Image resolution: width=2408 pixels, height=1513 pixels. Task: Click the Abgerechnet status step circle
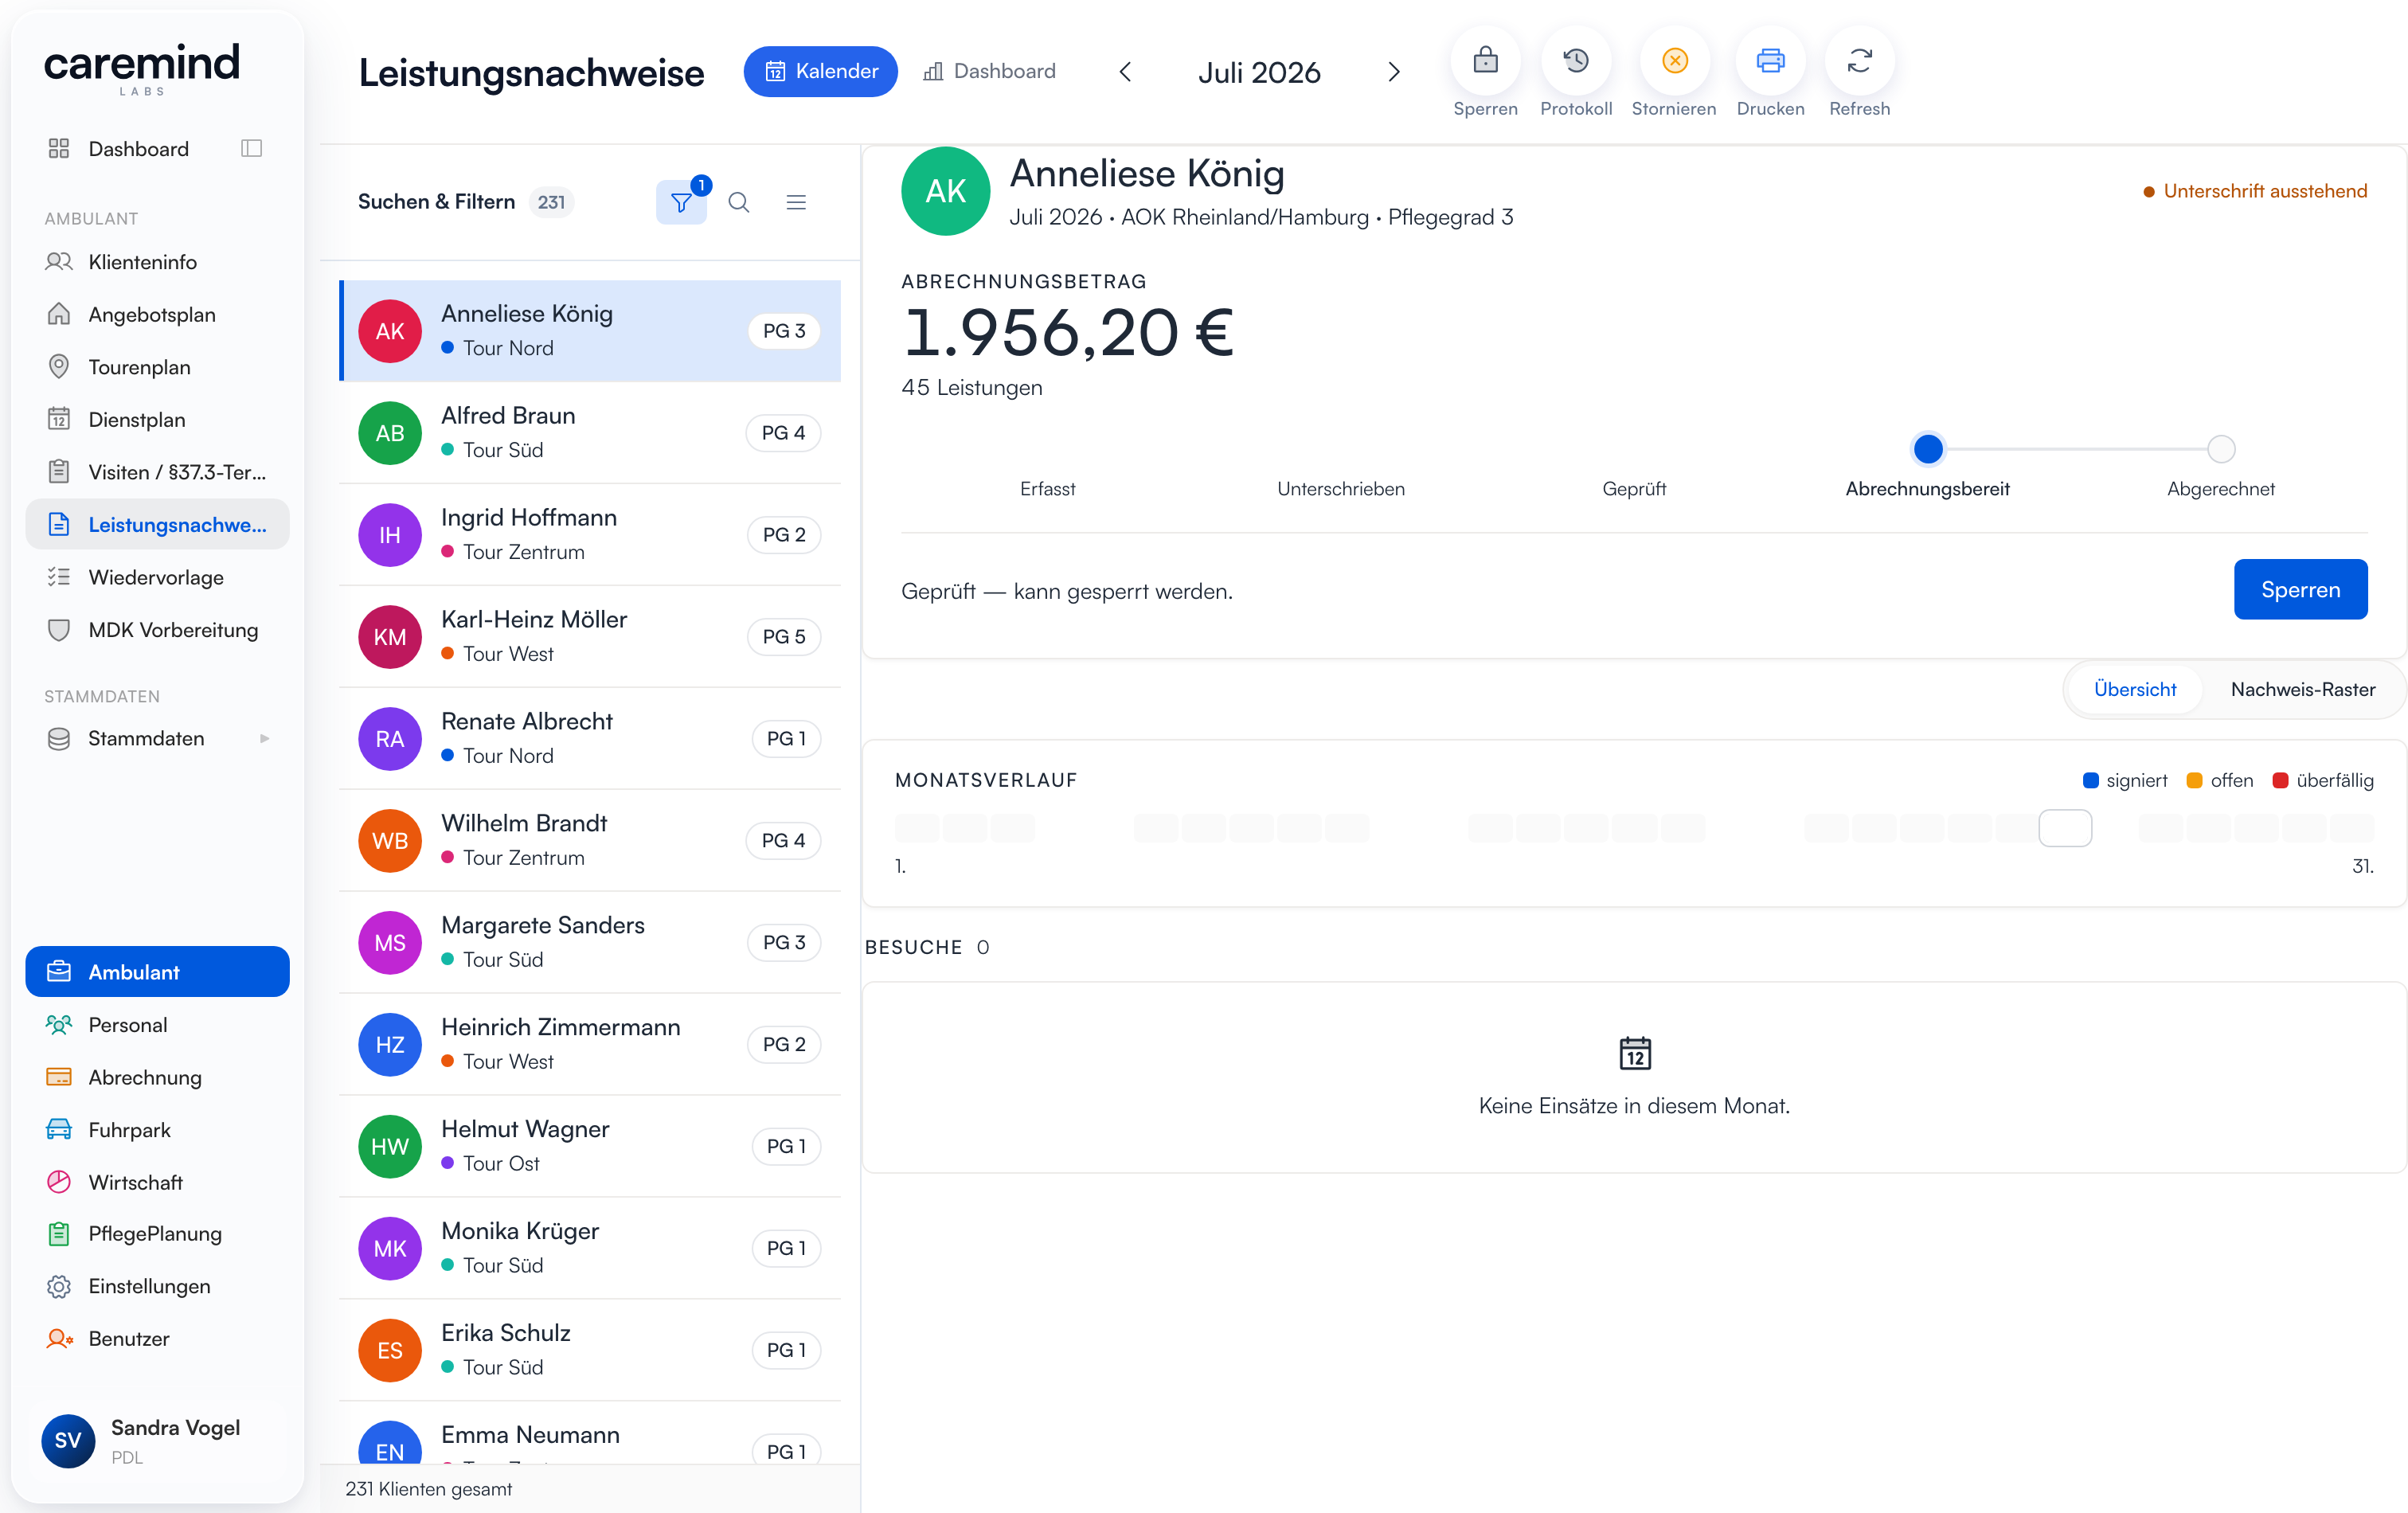[x=2220, y=449]
